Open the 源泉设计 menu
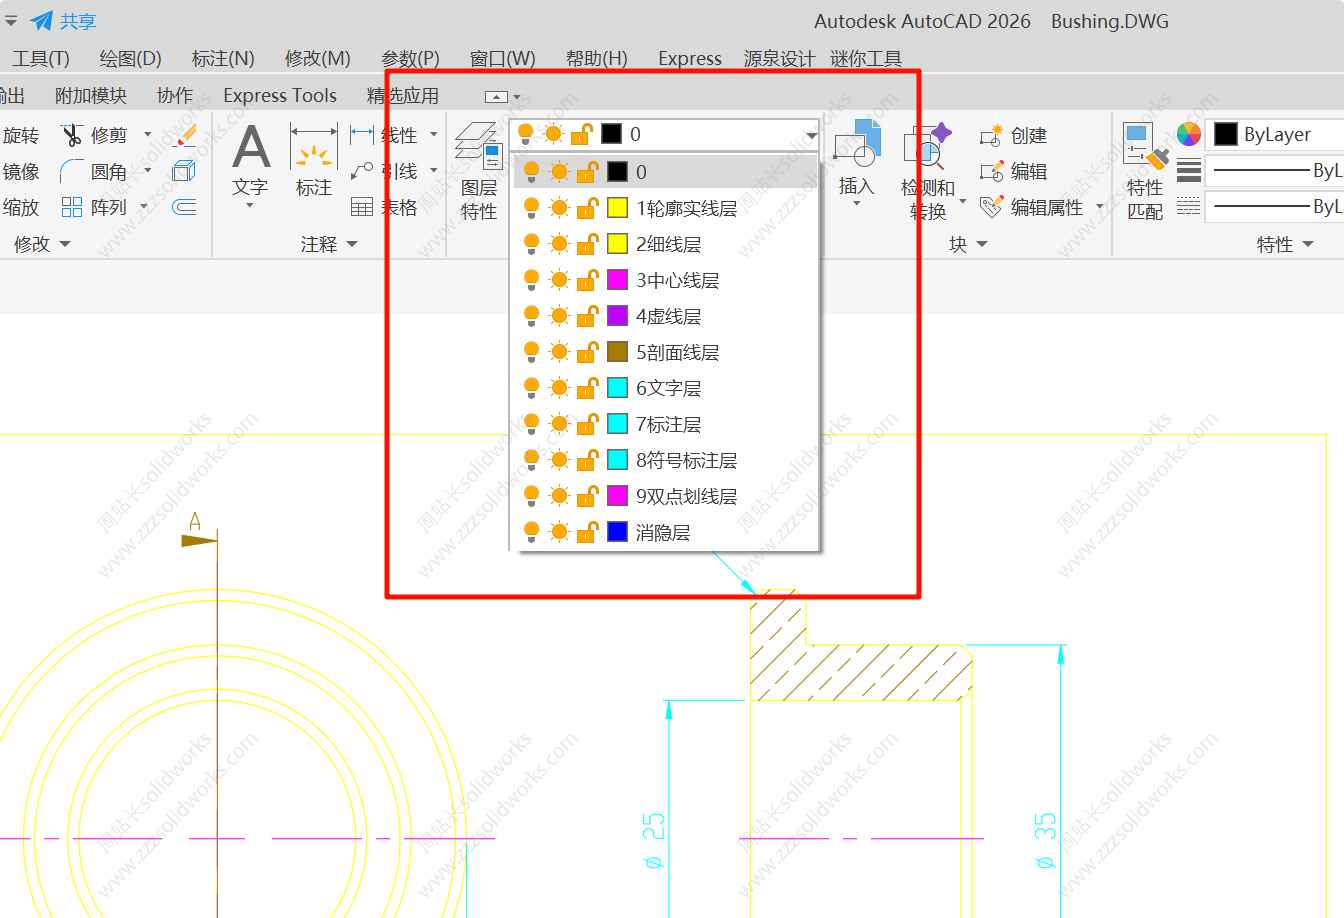Viewport: 1344px width, 918px height. 779,59
